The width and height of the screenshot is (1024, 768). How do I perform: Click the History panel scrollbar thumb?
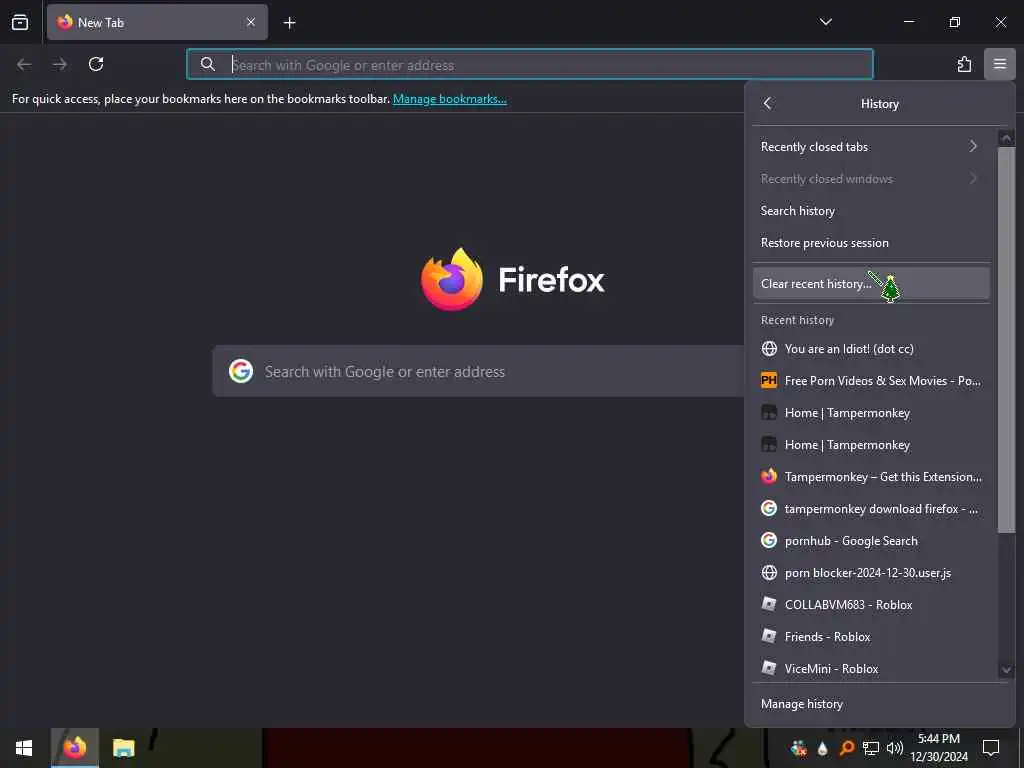(1006, 340)
